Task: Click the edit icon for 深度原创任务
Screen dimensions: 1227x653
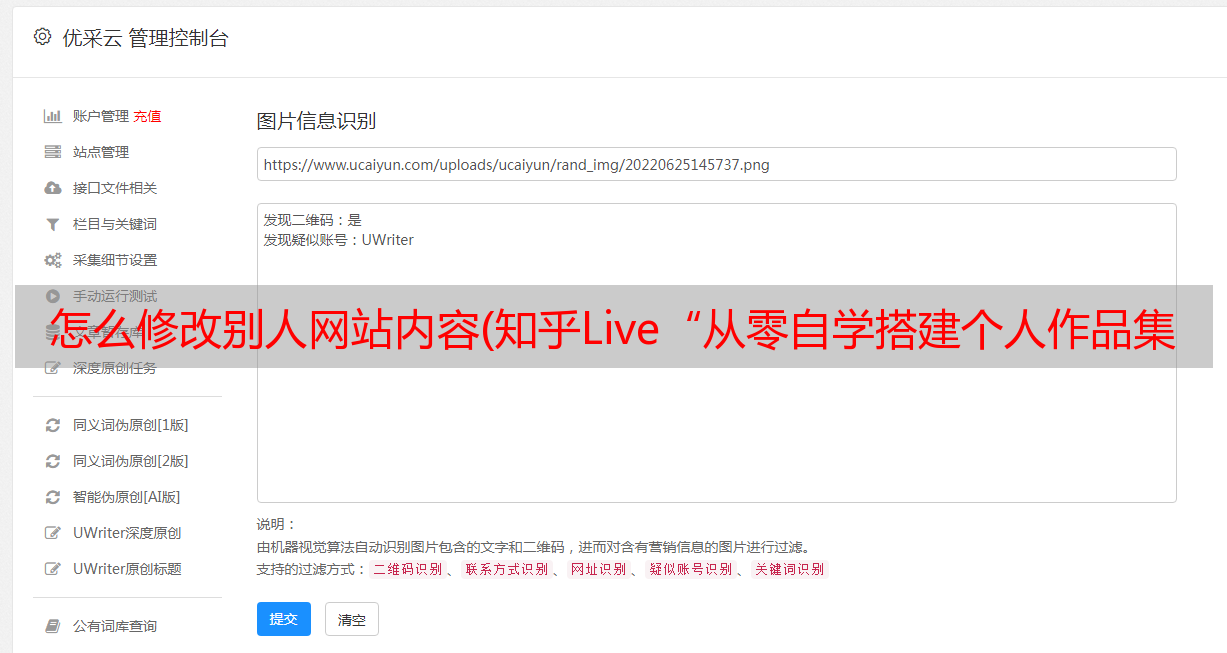Action: (x=53, y=368)
